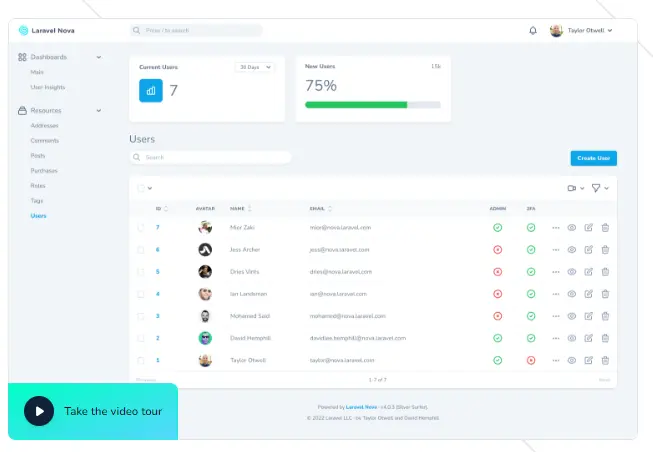Tick the checkbox for Mior Zaki row
The width and height of the screenshot is (653, 452).
141,228
